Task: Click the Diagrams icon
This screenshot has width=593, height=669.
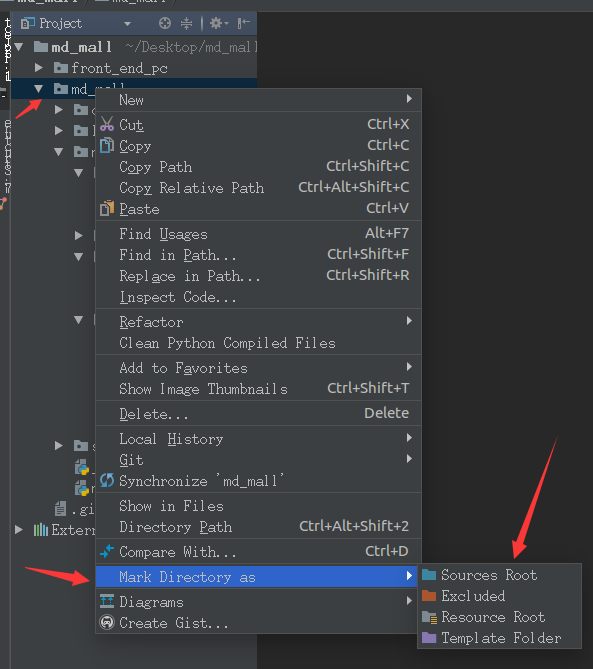Action: (x=107, y=601)
